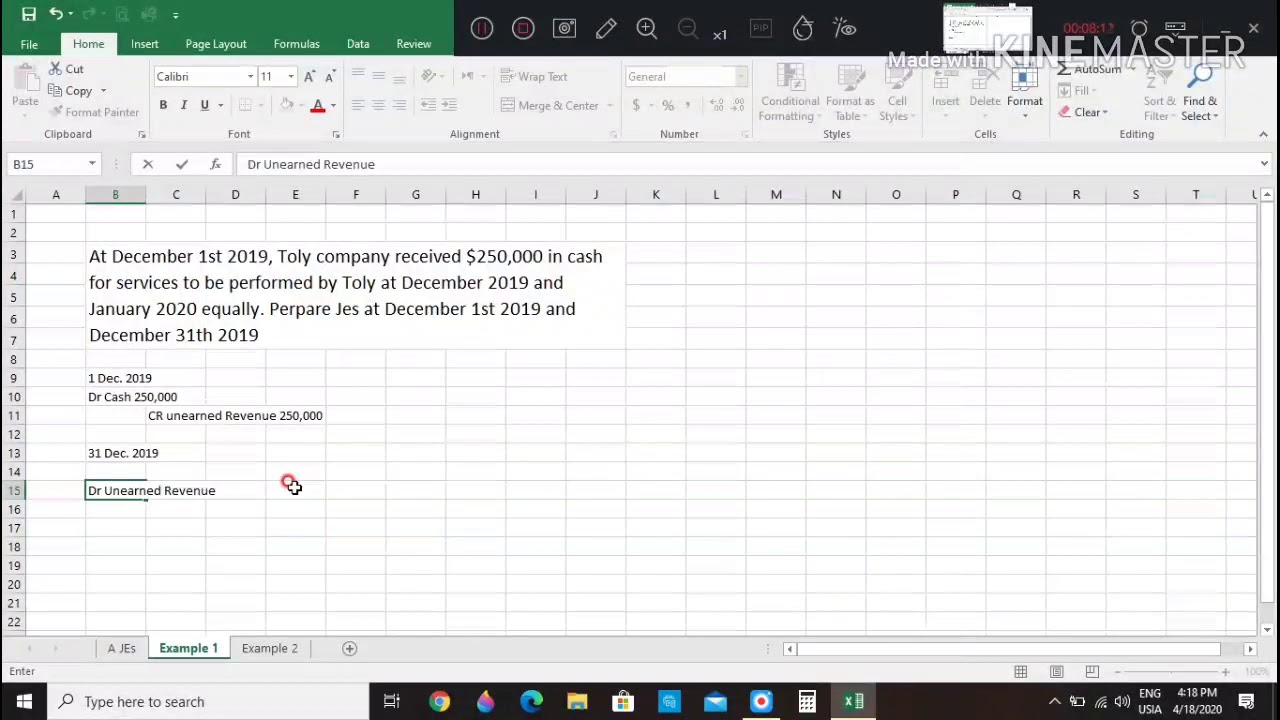Increase font size with the larger A
The image size is (1280, 720).
(x=309, y=77)
